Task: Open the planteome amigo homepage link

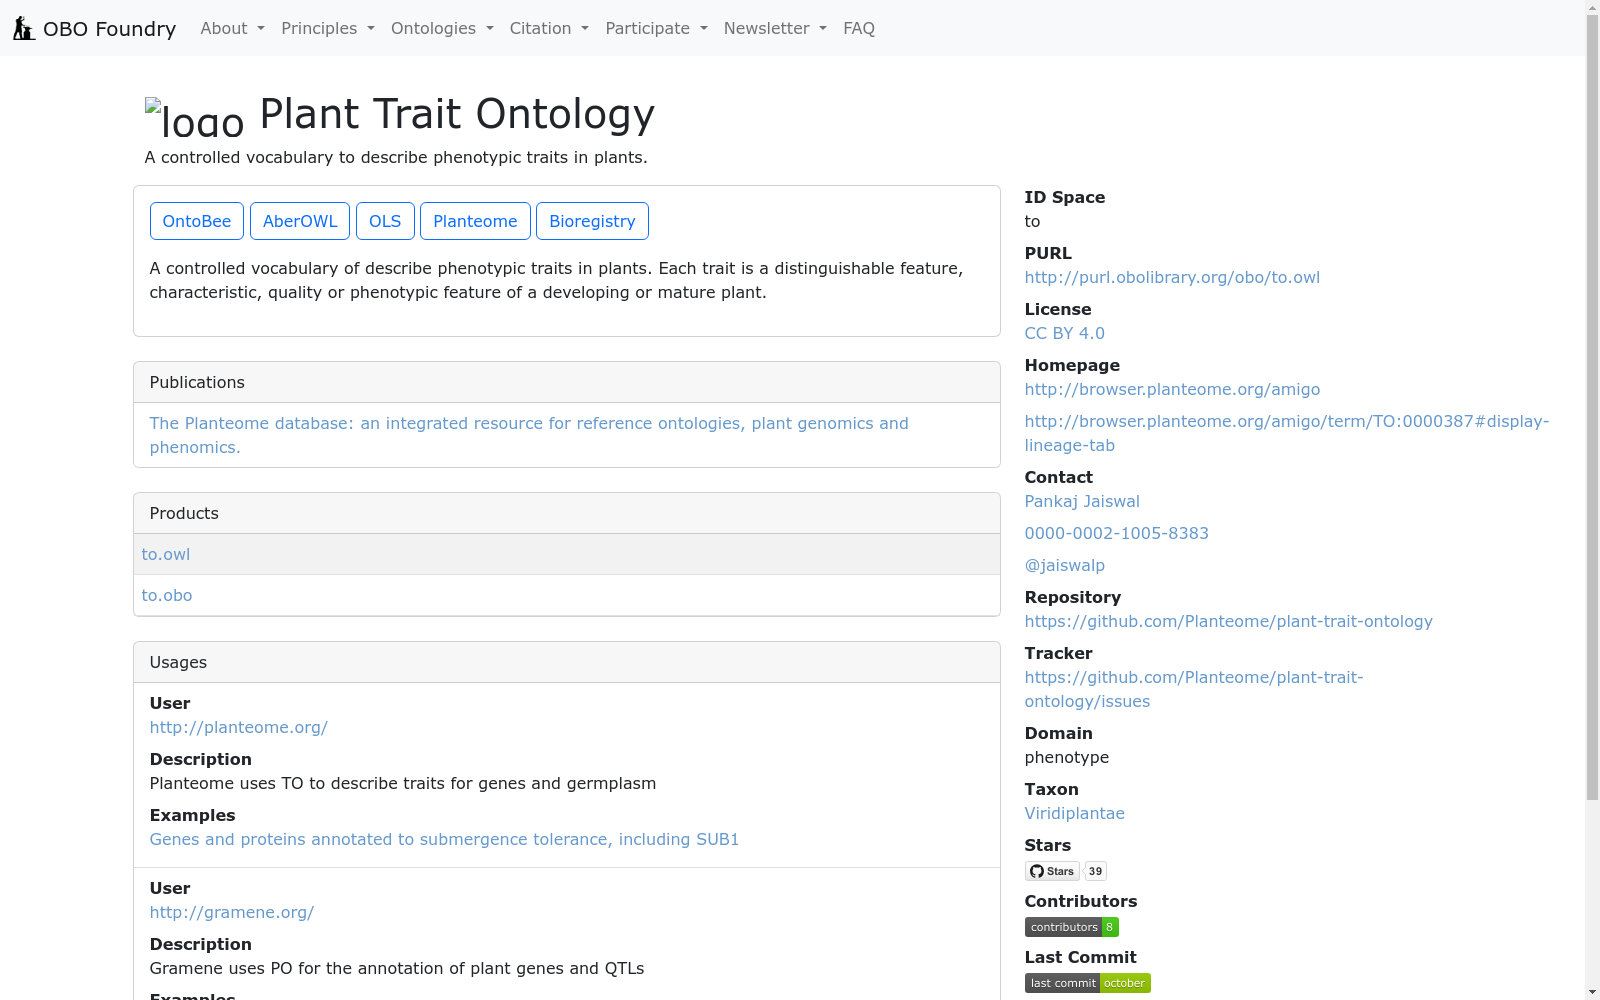Action: click(x=1172, y=389)
